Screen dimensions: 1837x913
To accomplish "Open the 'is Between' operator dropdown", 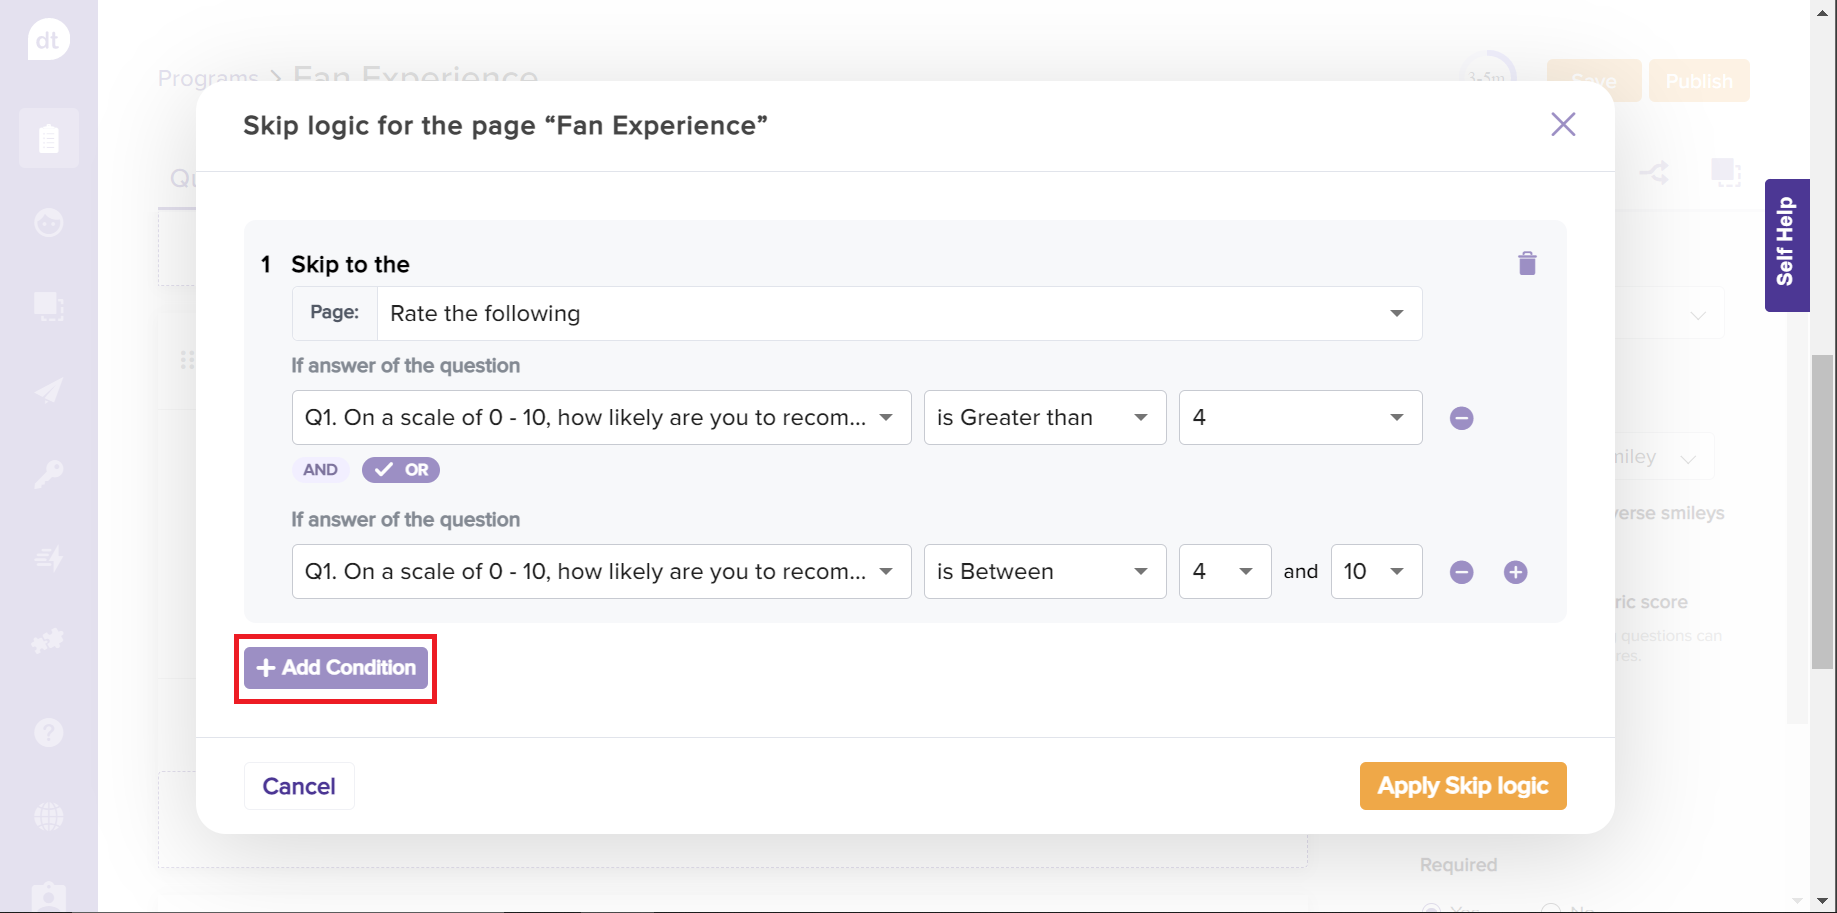I will [x=1044, y=572].
